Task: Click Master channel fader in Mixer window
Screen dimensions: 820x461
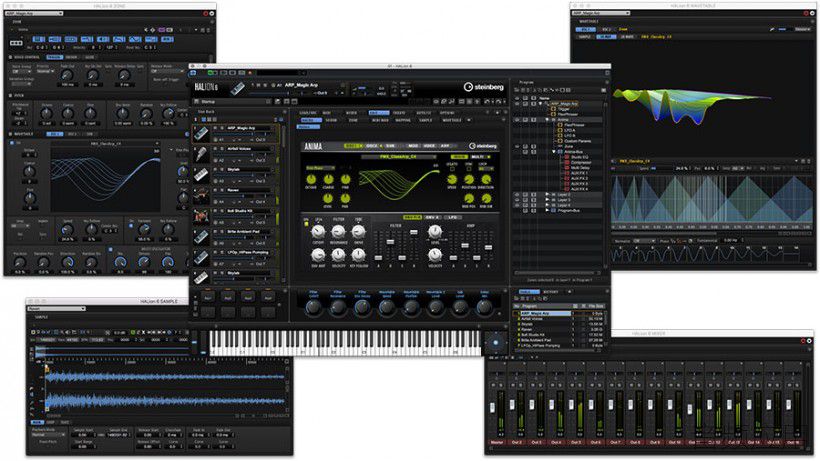Action: (x=492, y=408)
